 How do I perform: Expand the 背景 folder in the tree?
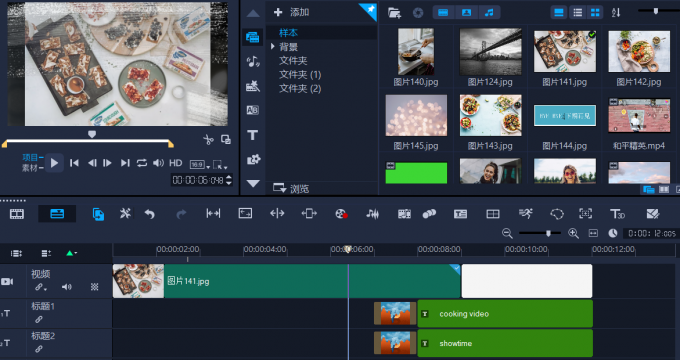point(273,46)
